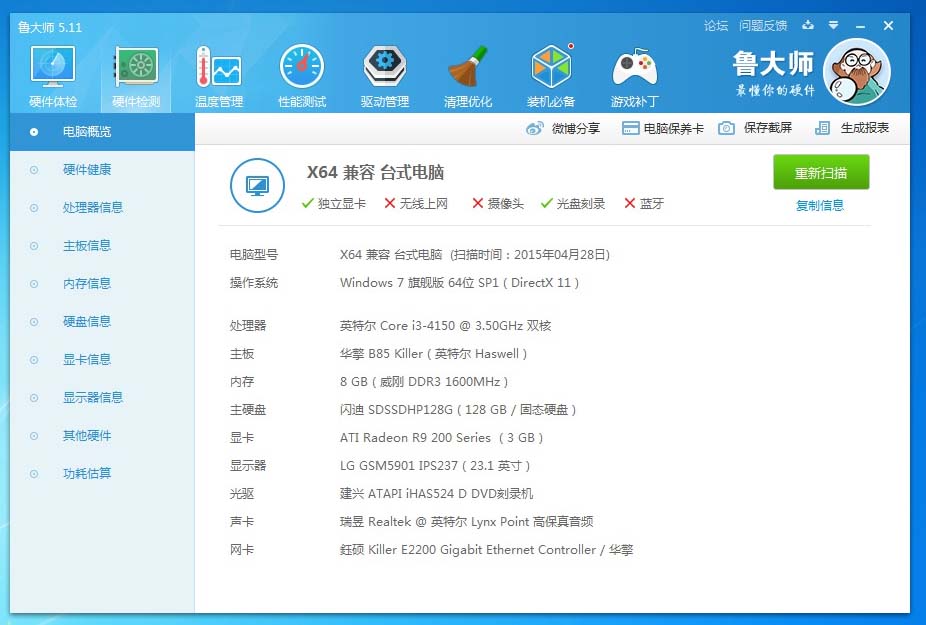Viewport: 926px width, 625px height.
Task: Click the ATI Radeon R9 200 value
Action: point(441,438)
